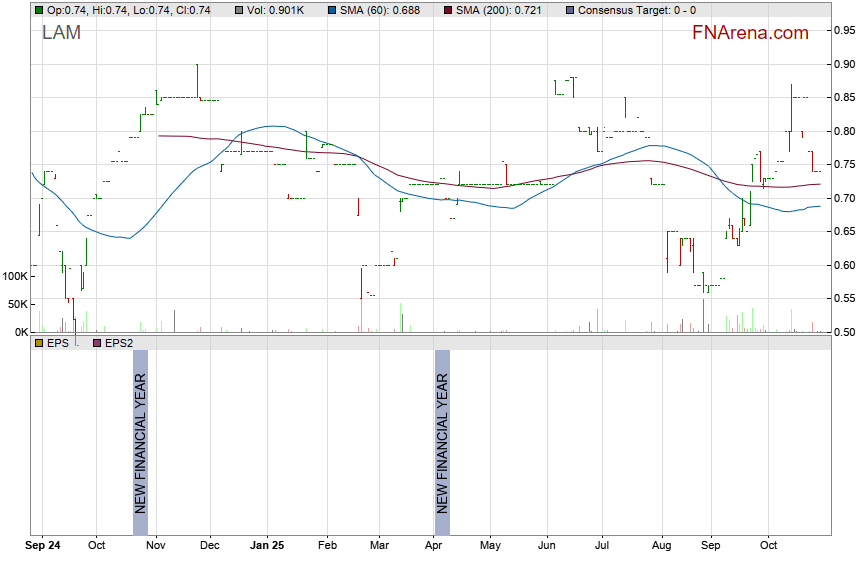Click the EPS2 legend text label

tap(119, 343)
